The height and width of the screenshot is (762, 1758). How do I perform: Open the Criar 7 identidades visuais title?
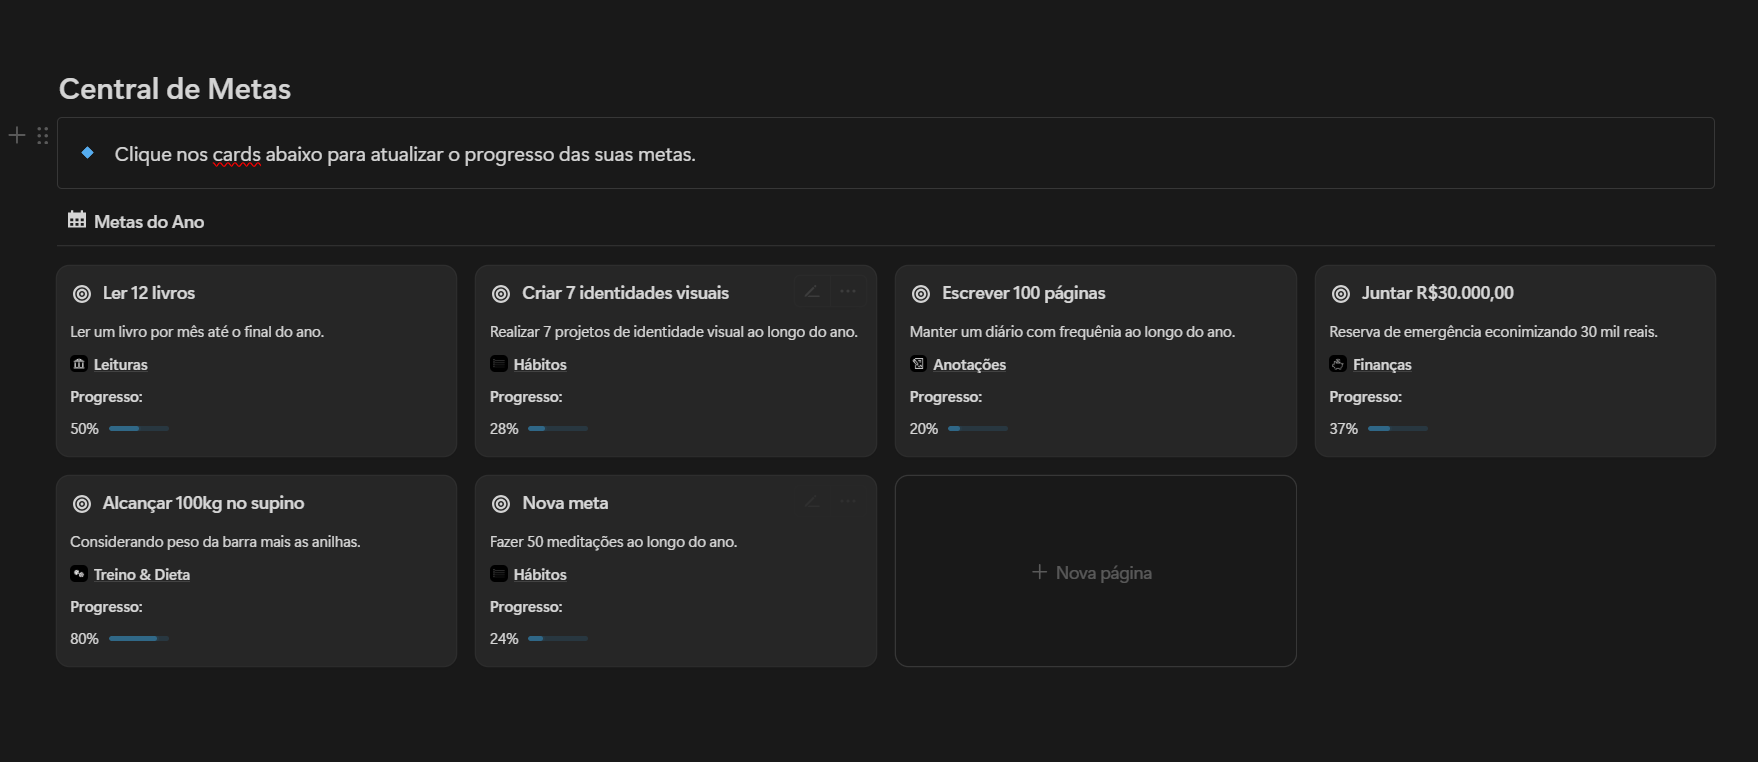tap(626, 293)
